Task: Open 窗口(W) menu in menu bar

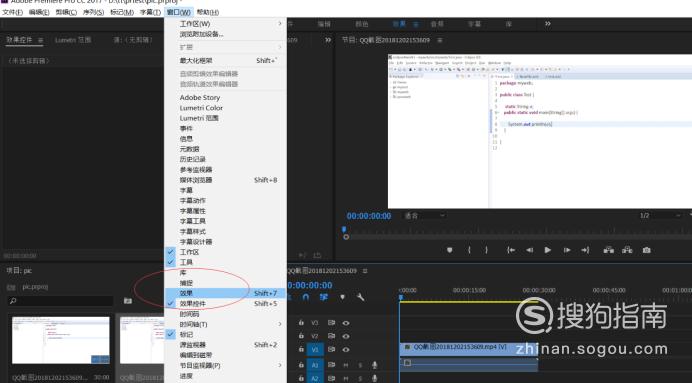Action: coord(179,12)
